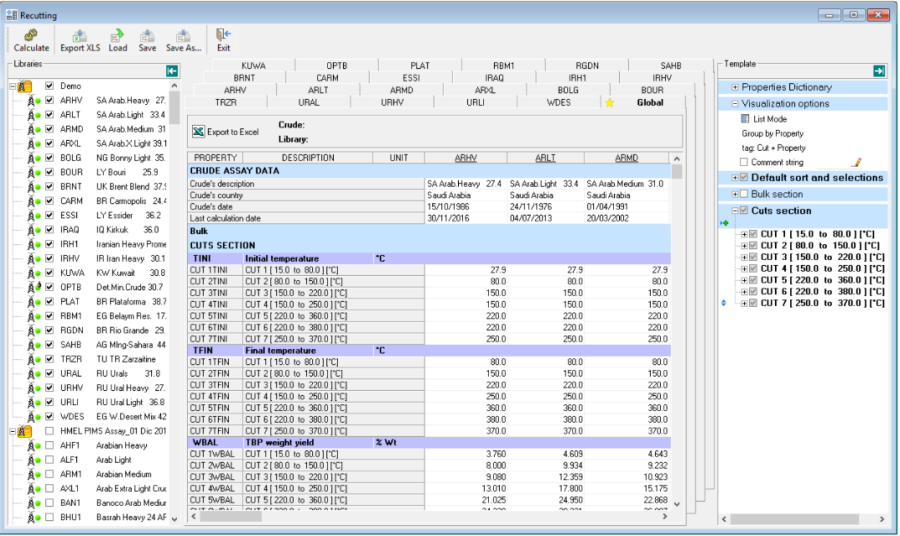Click the ARMD column header link
The width and height of the screenshot is (900, 536).
(x=626, y=158)
